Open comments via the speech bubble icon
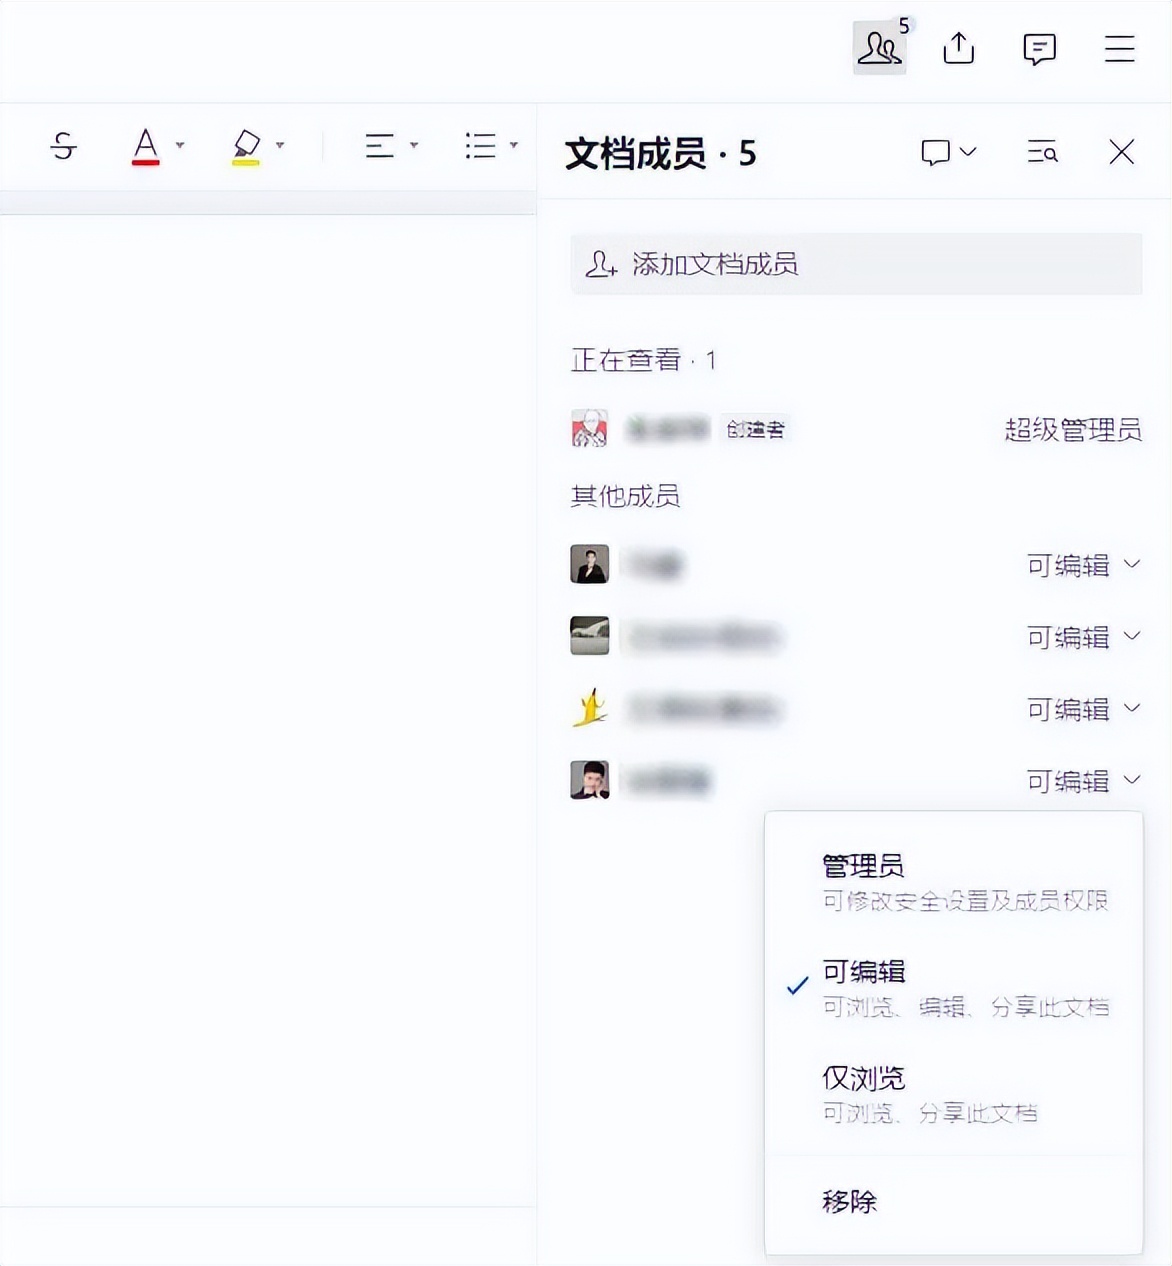 (1039, 47)
